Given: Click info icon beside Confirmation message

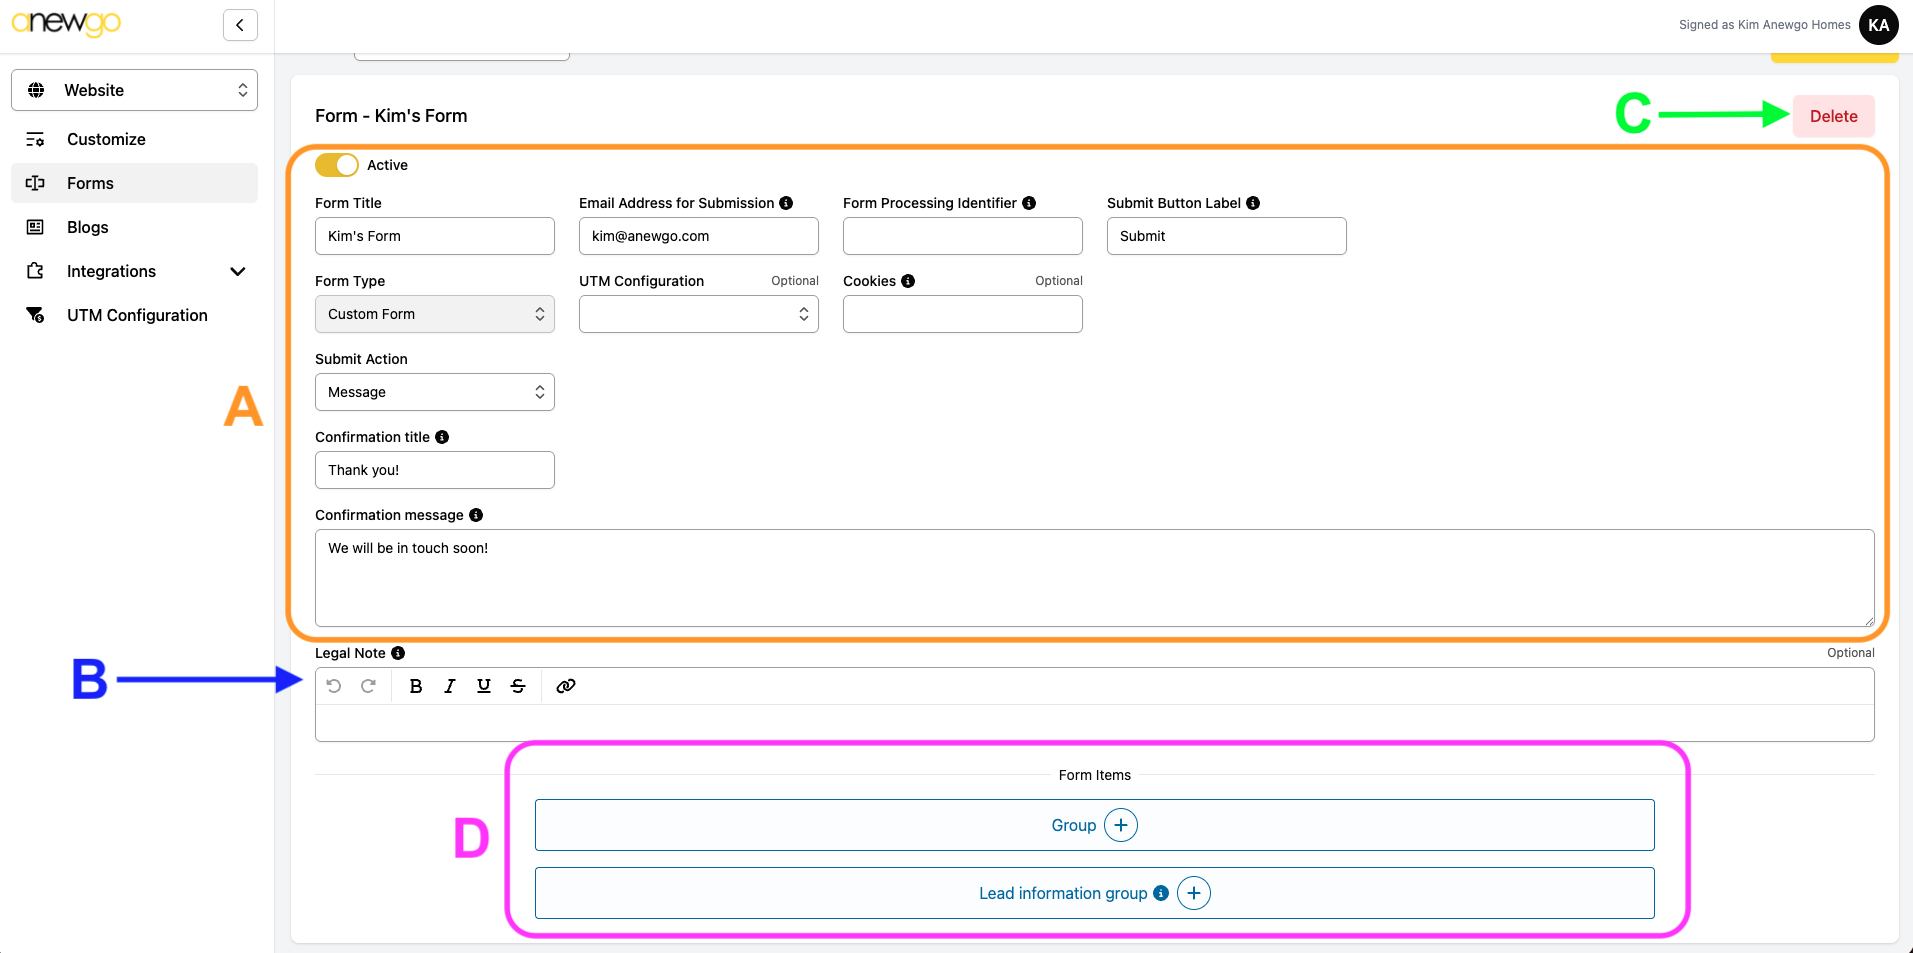Looking at the screenshot, I should click(476, 515).
